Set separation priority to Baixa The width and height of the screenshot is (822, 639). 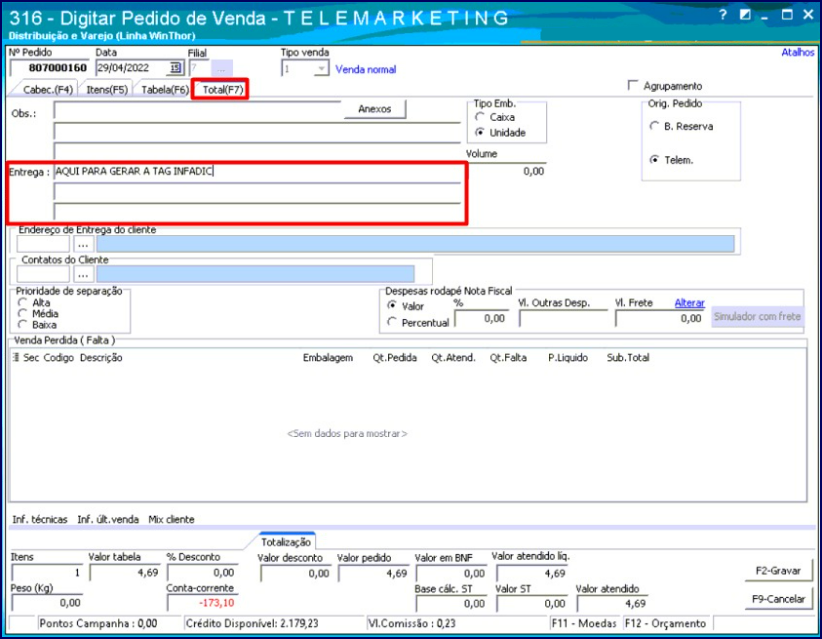coord(22,324)
